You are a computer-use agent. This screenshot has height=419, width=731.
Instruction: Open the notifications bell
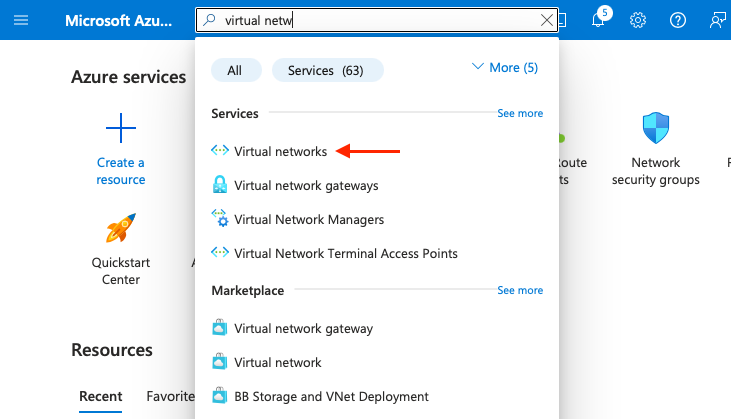tap(598, 20)
